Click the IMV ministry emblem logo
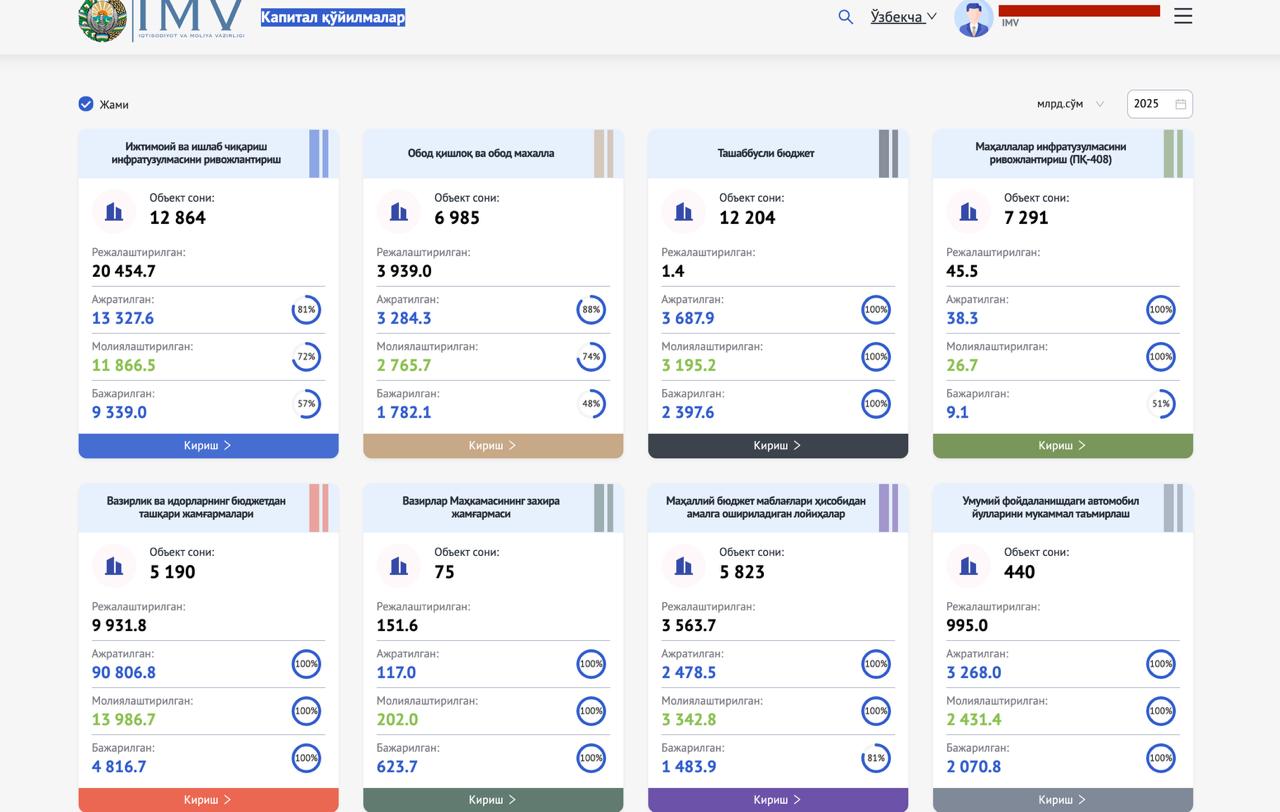Image resolution: width=1280 pixels, height=812 pixels. coord(102,18)
